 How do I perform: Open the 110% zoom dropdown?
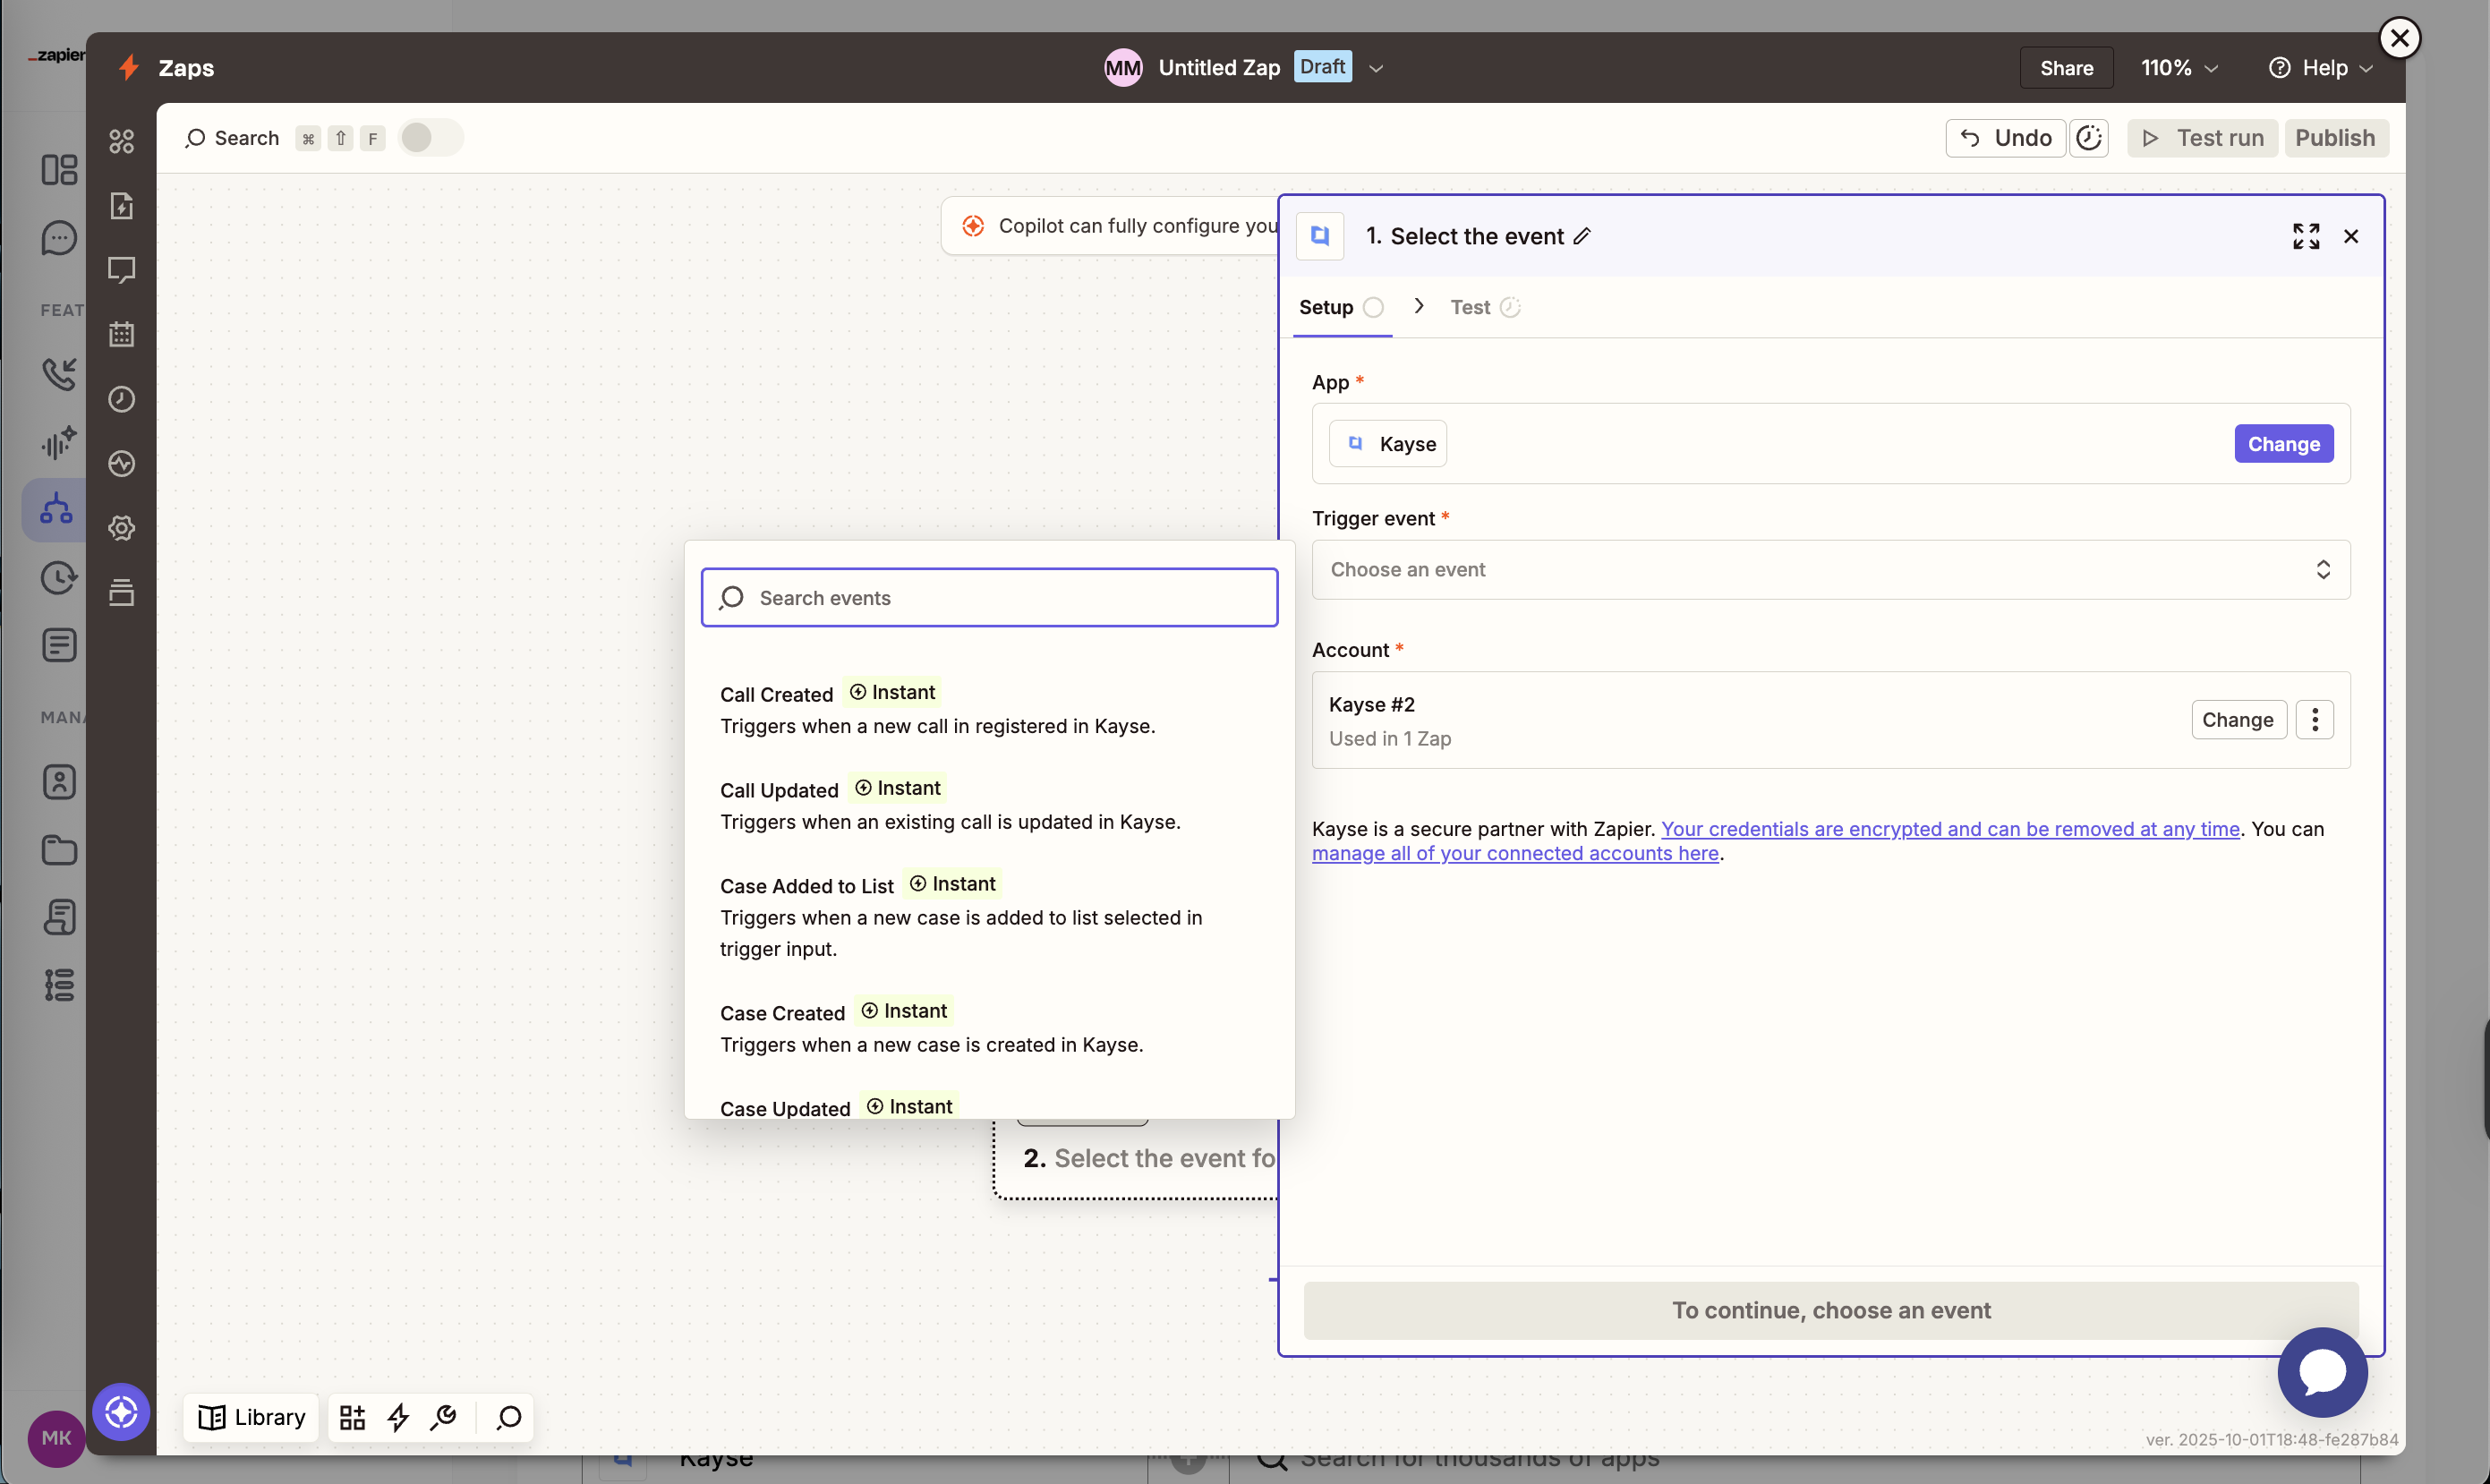(x=2178, y=67)
